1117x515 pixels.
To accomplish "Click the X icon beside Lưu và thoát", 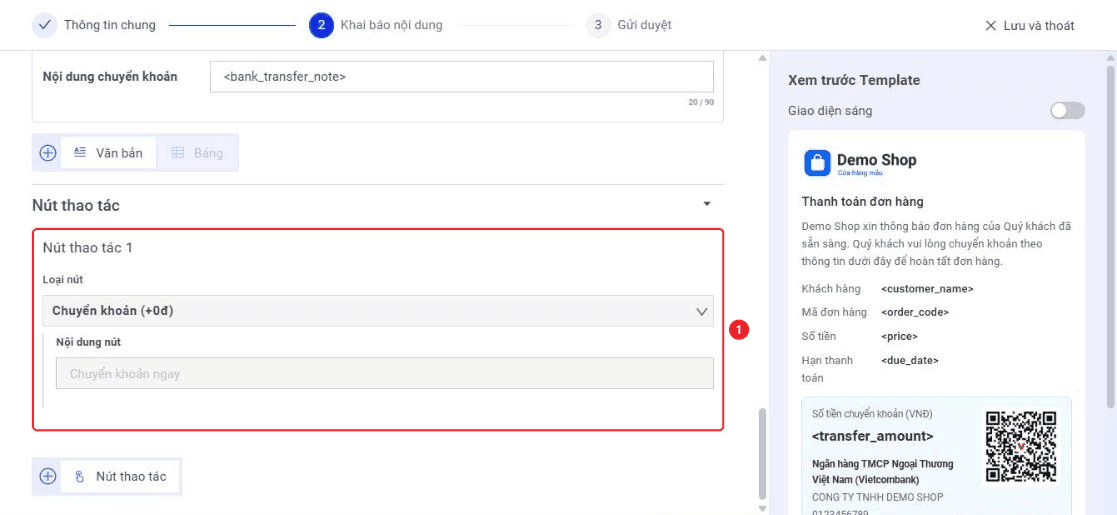I will coord(990,26).
